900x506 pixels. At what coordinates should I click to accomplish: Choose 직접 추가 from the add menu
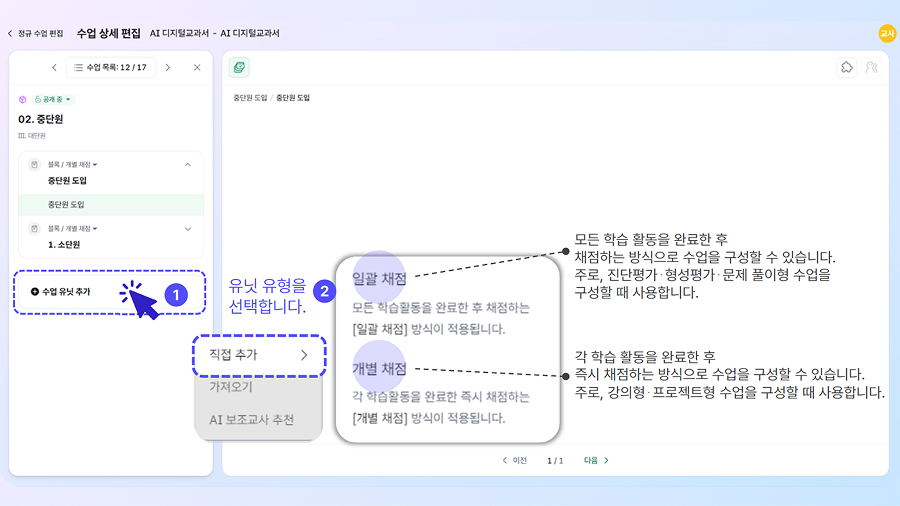258,355
